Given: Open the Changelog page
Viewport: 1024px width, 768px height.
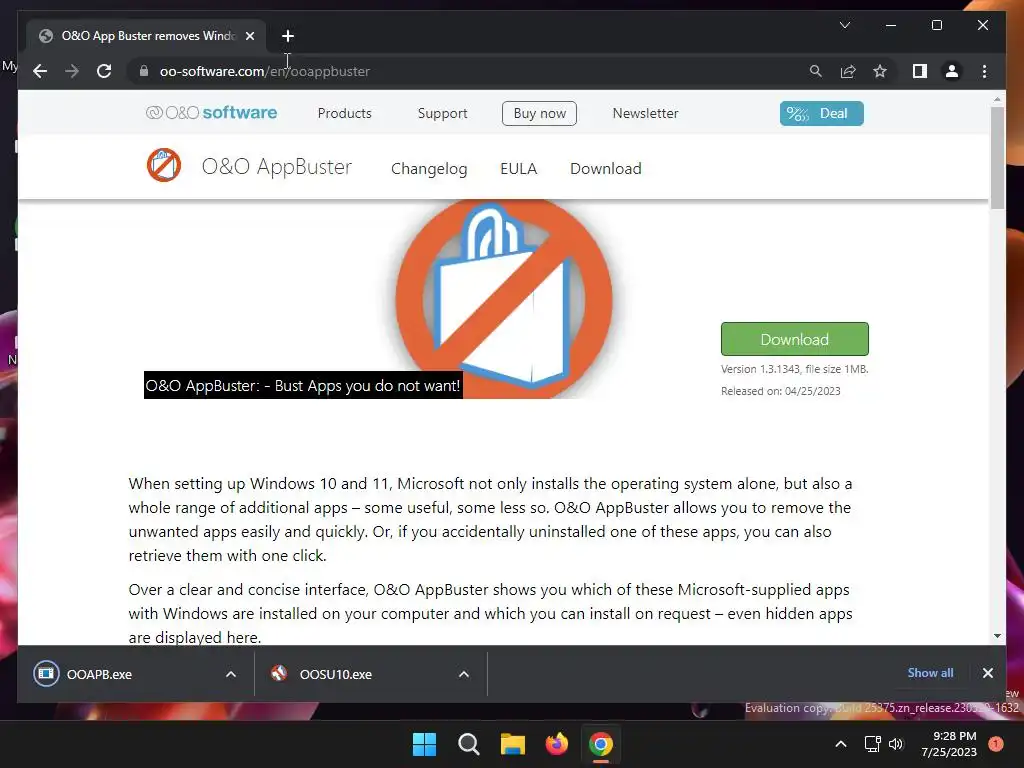Looking at the screenshot, I should coord(429,168).
